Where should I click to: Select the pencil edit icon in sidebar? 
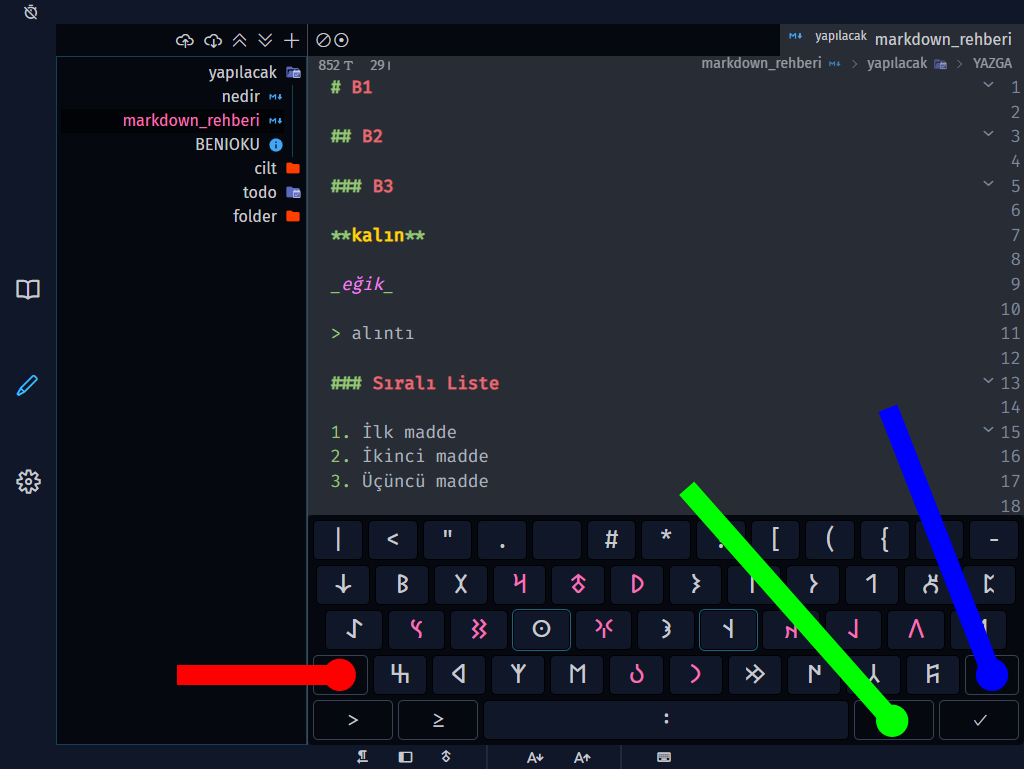(x=27, y=385)
